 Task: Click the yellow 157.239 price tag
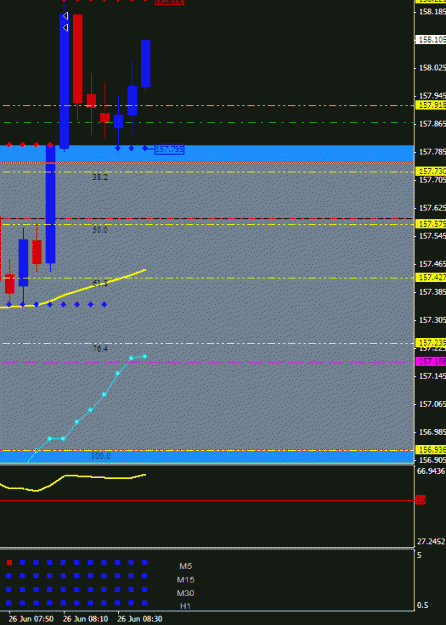tap(431, 343)
